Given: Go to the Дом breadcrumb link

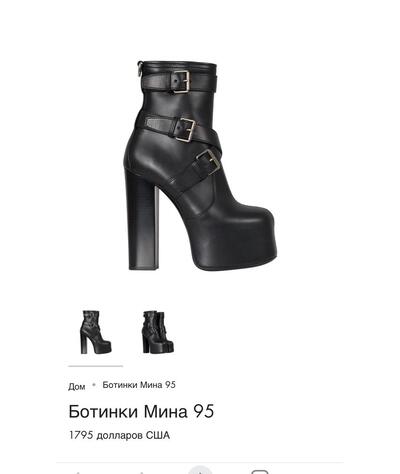Looking at the screenshot, I should point(77,386).
